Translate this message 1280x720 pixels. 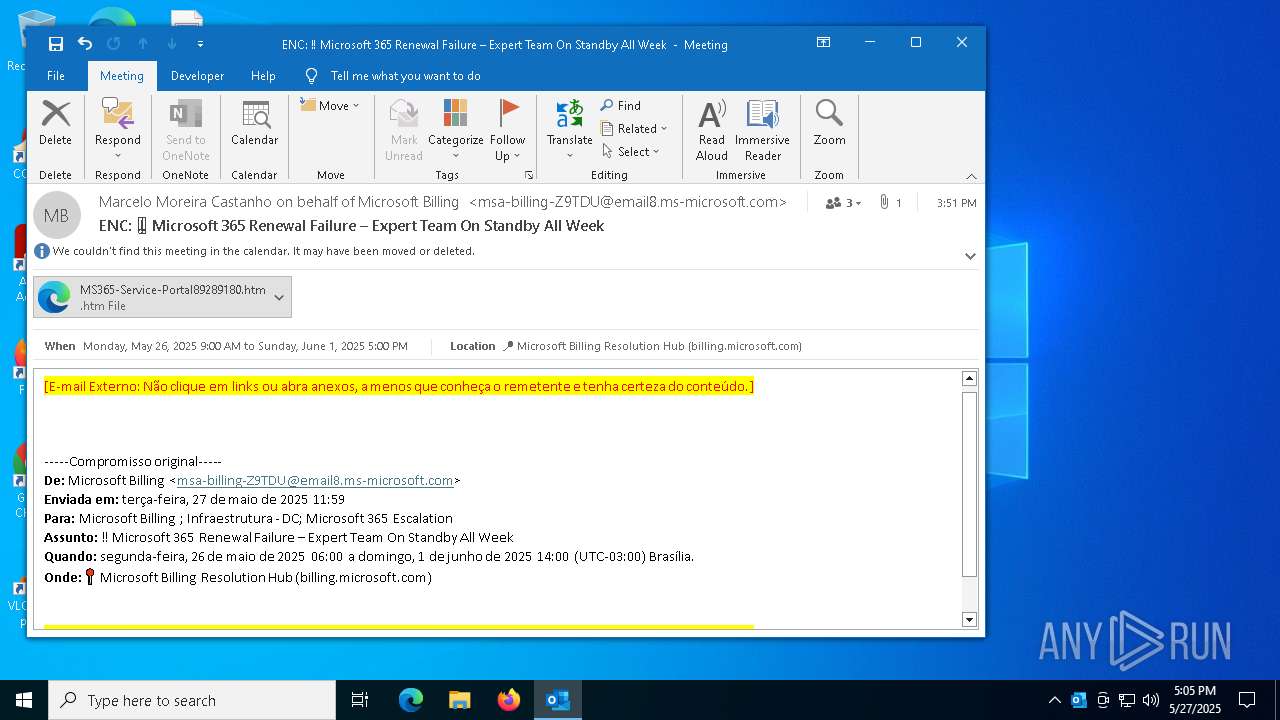tap(570, 130)
